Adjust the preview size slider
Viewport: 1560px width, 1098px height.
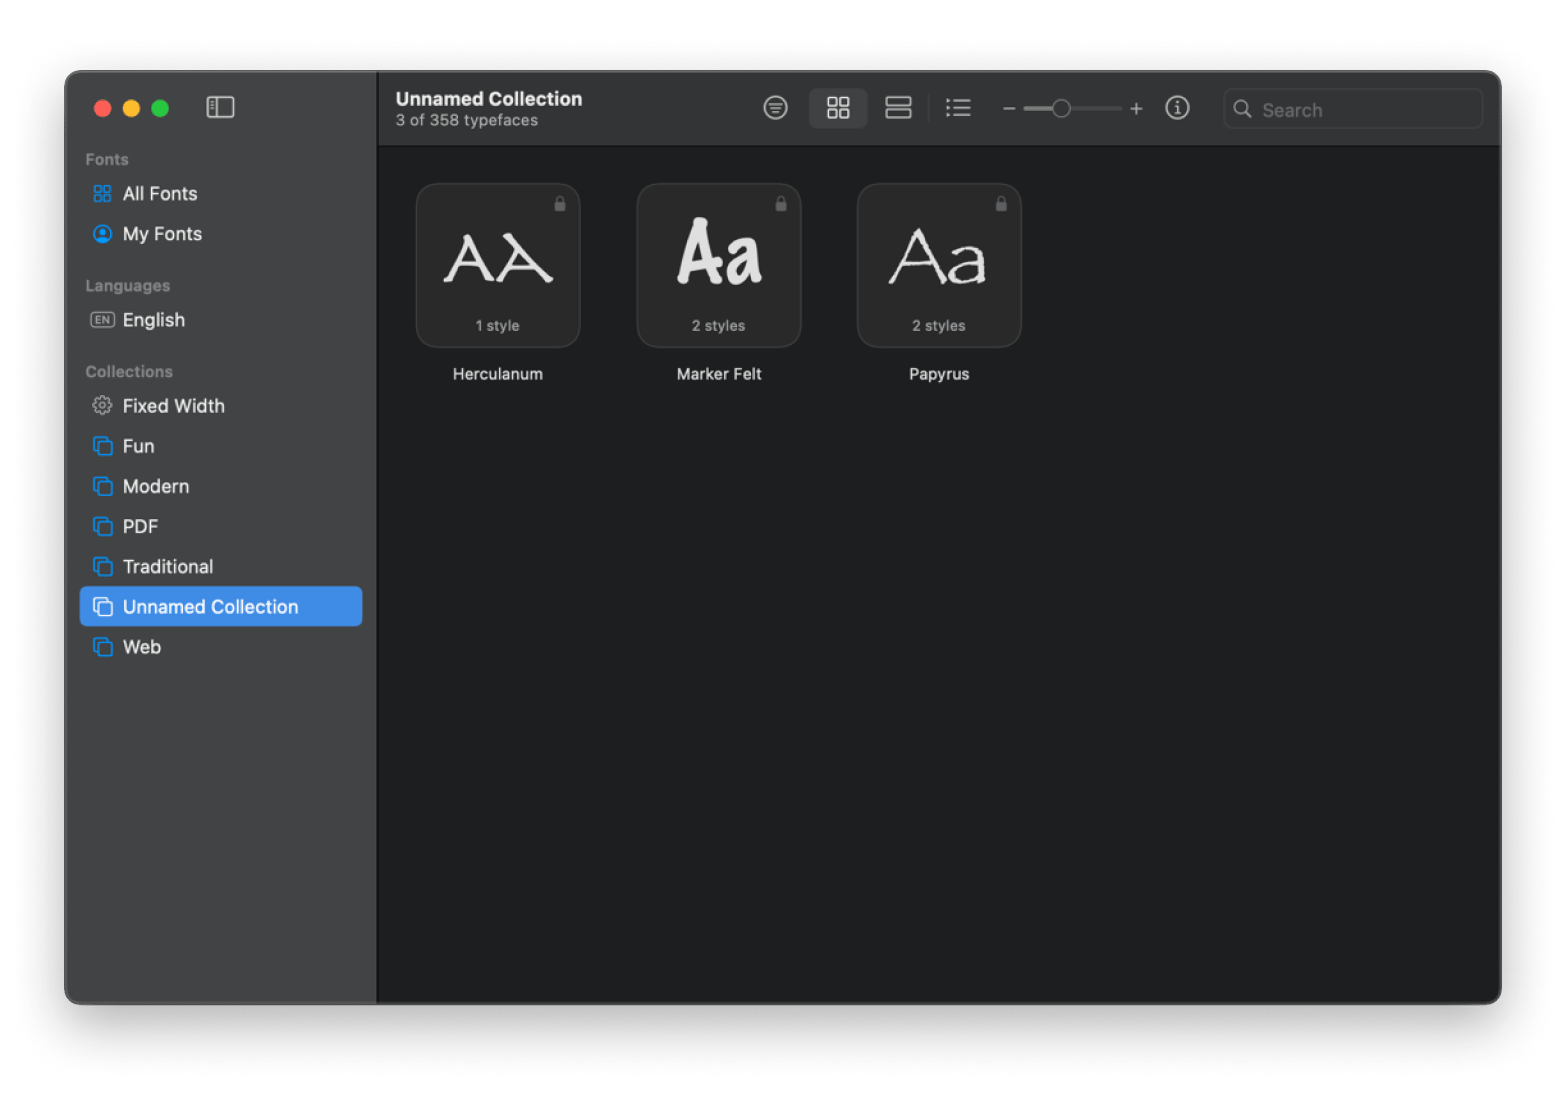click(x=1061, y=109)
